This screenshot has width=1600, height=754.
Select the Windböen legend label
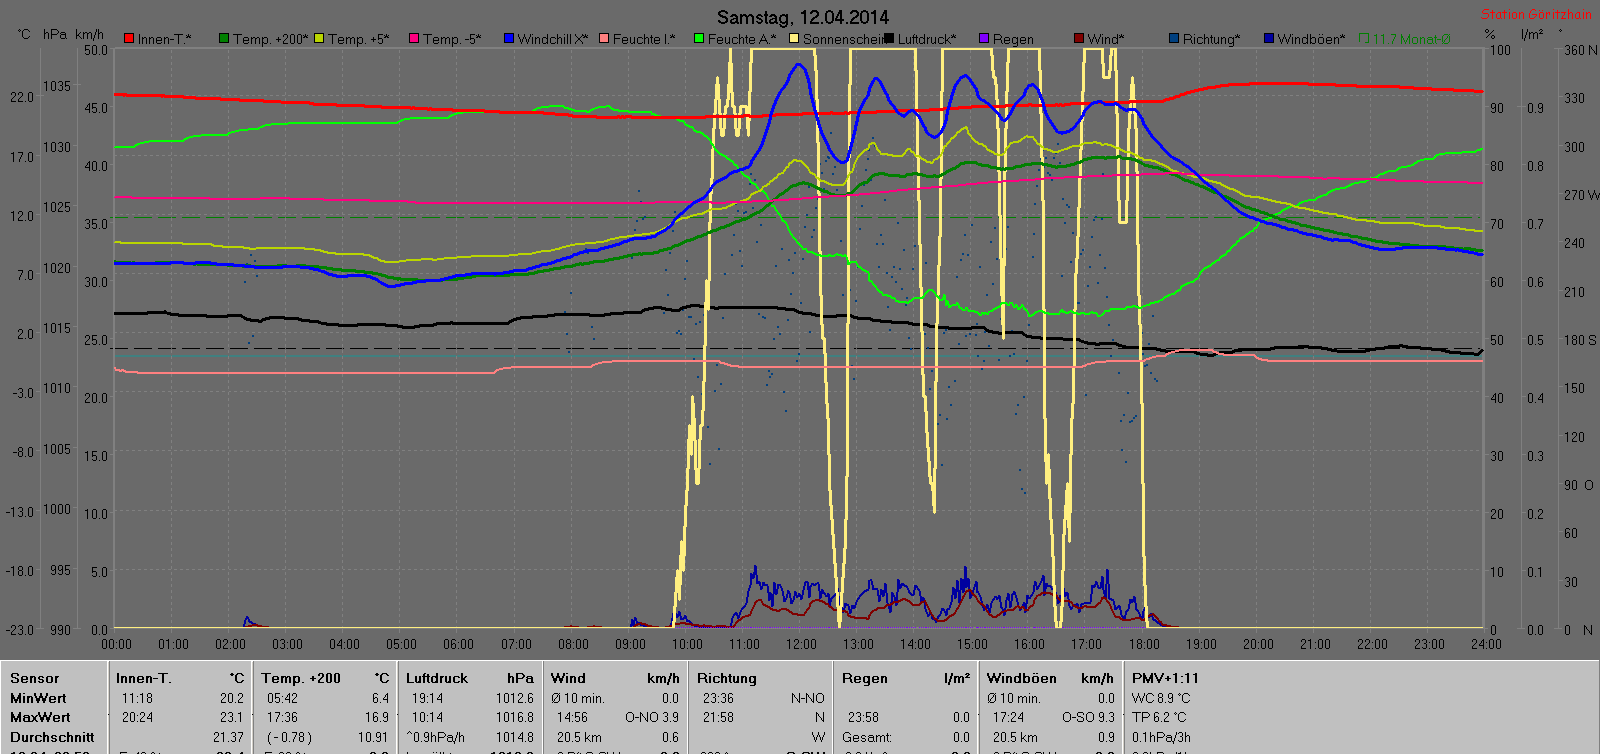tap(1310, 39)
